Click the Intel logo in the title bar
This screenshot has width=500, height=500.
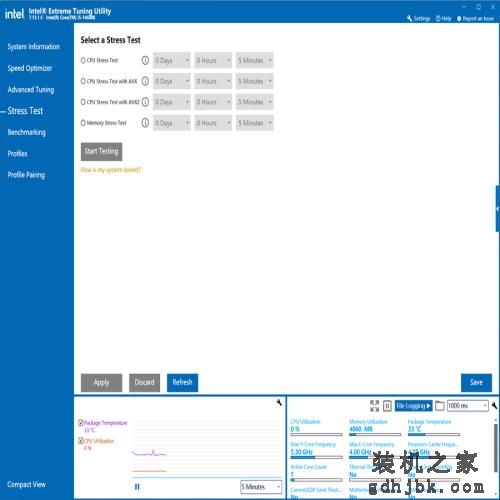coord(14,14)
